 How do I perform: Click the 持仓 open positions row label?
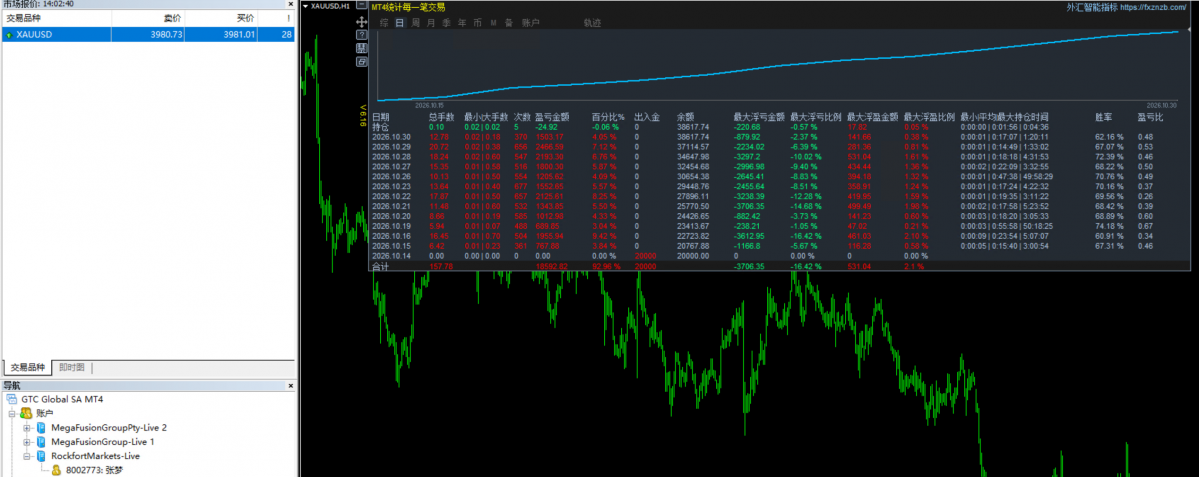(x=380, y=127)
